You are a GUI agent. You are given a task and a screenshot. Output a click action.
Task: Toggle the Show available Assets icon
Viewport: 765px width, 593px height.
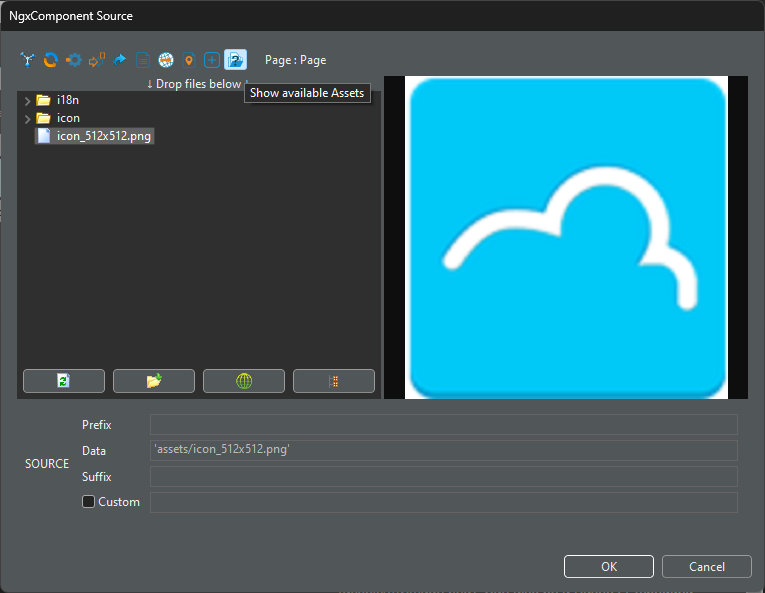pyautogui.click(x=235, y=60)
